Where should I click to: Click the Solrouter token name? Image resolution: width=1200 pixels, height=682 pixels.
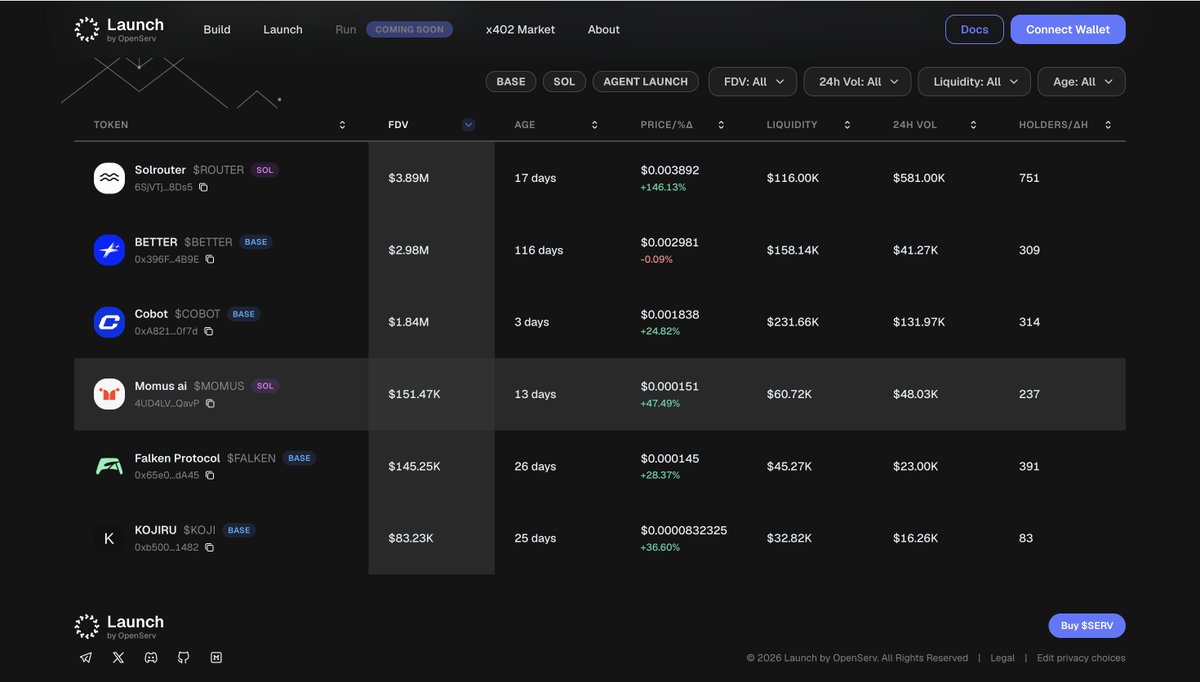160,170
